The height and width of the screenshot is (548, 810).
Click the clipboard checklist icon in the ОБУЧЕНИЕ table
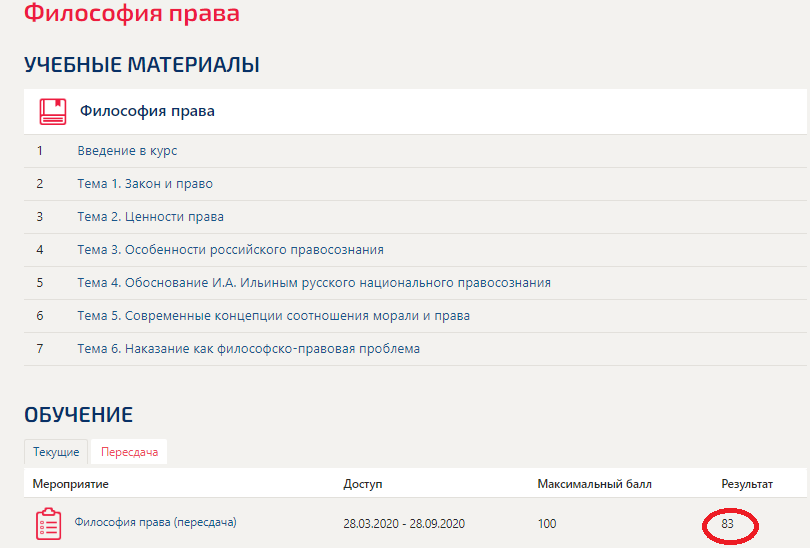48,524
